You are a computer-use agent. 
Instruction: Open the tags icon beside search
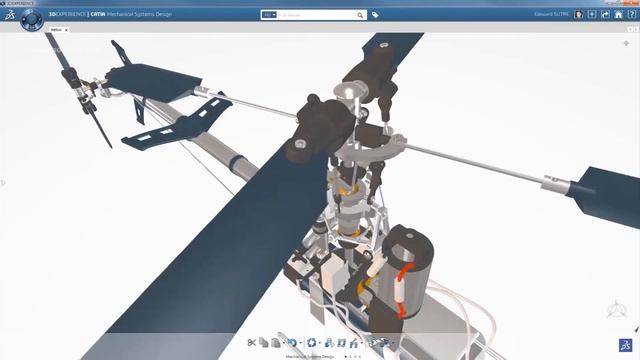375,15
